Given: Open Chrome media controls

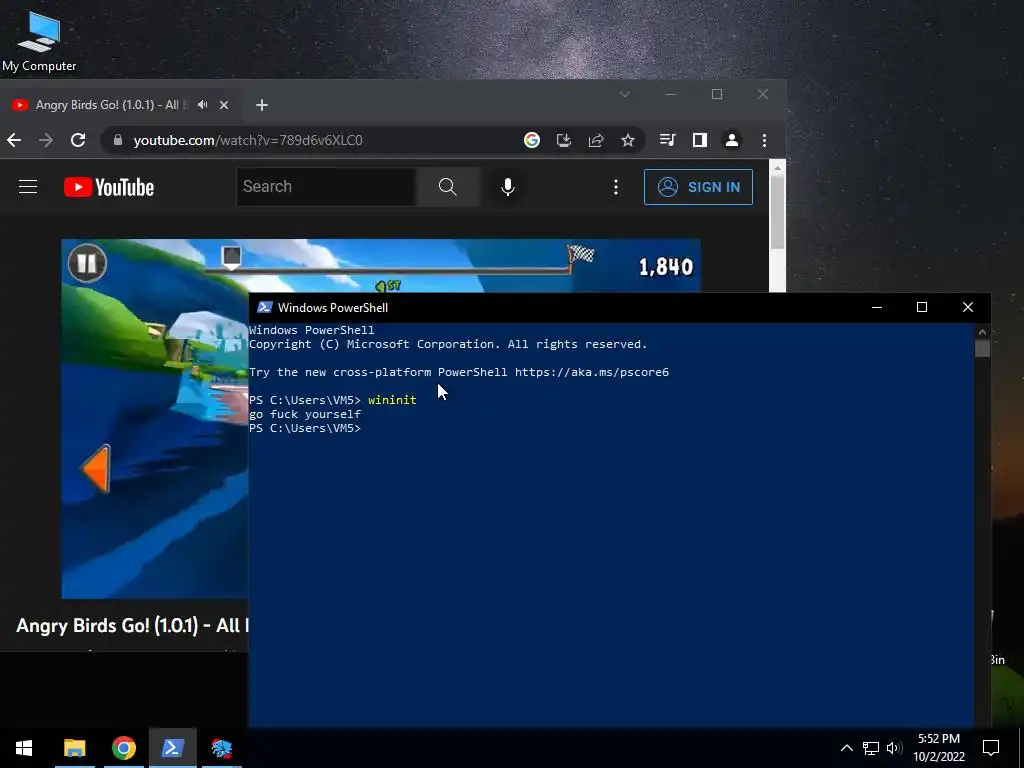Looking at the screenshot, I should pos(667,140).
